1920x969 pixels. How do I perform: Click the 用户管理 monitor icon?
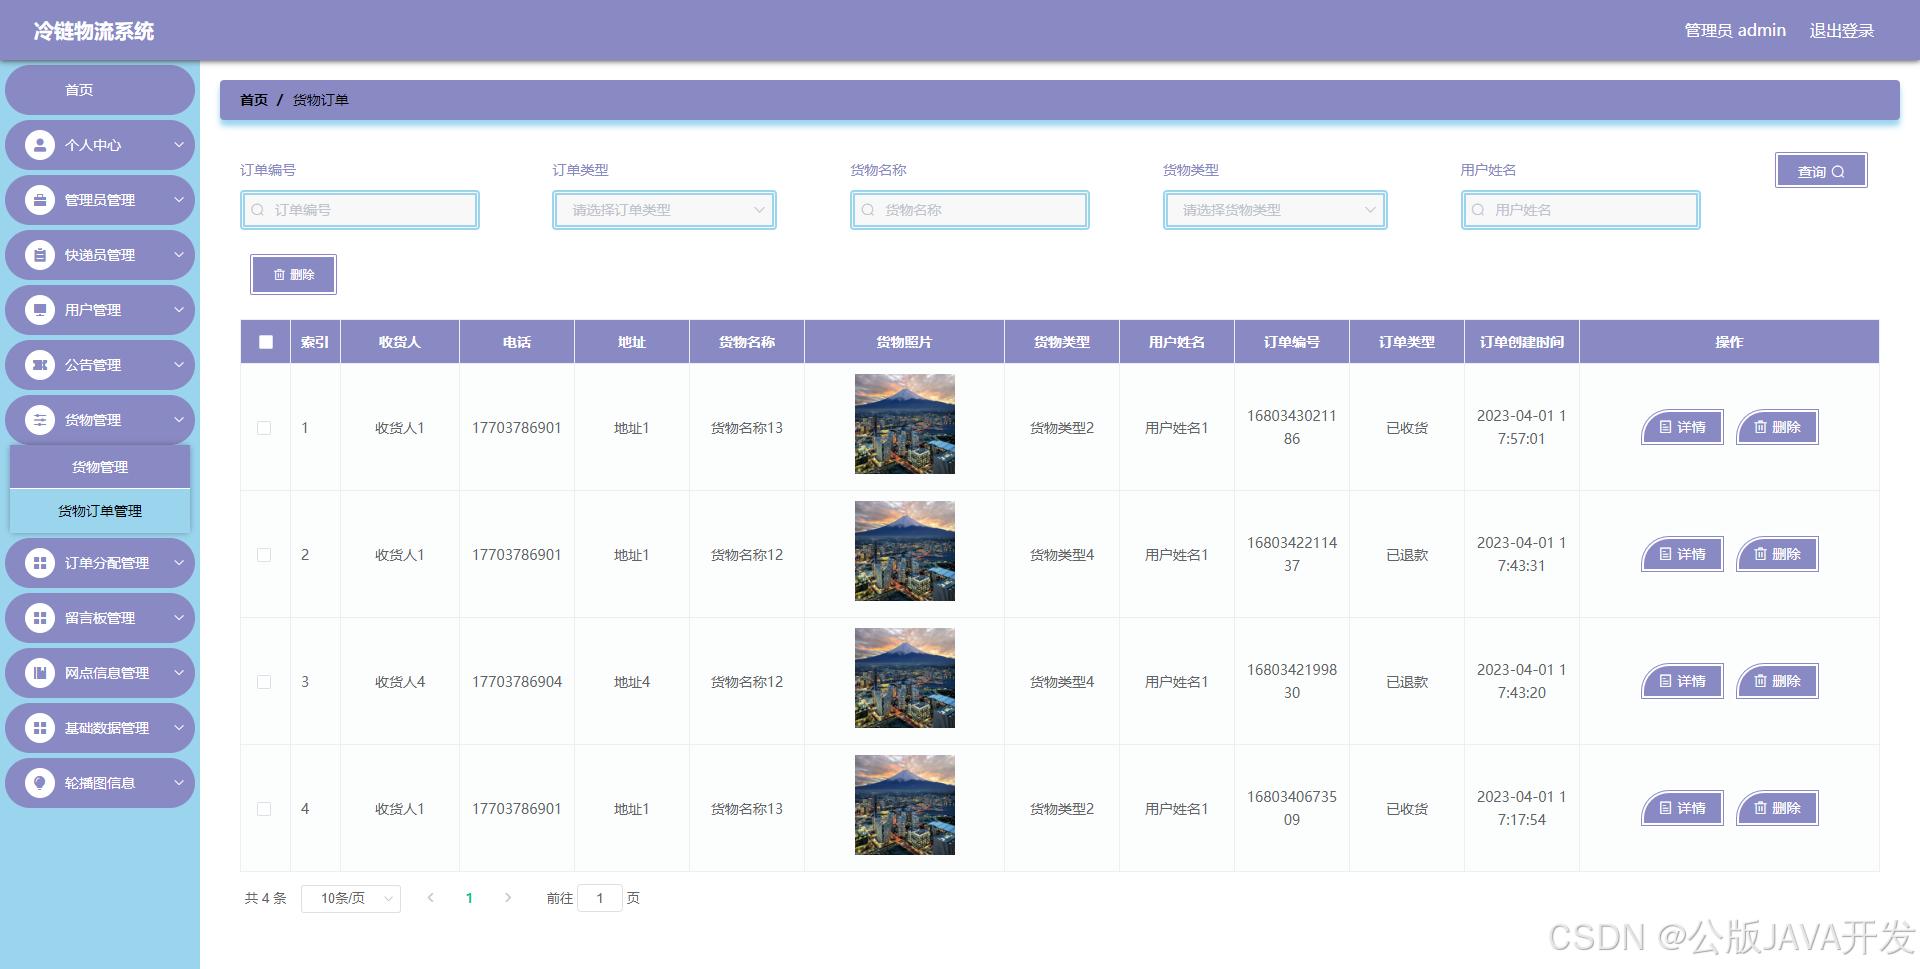click(x=40, y=310)
